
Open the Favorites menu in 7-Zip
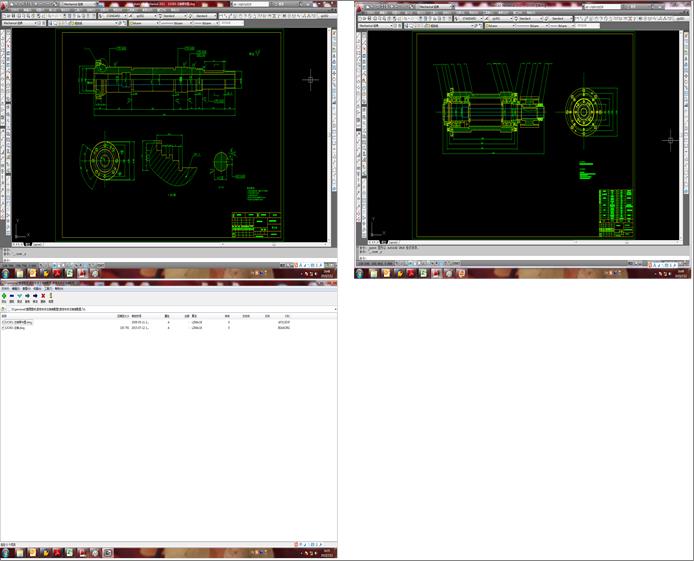(38, 288)
